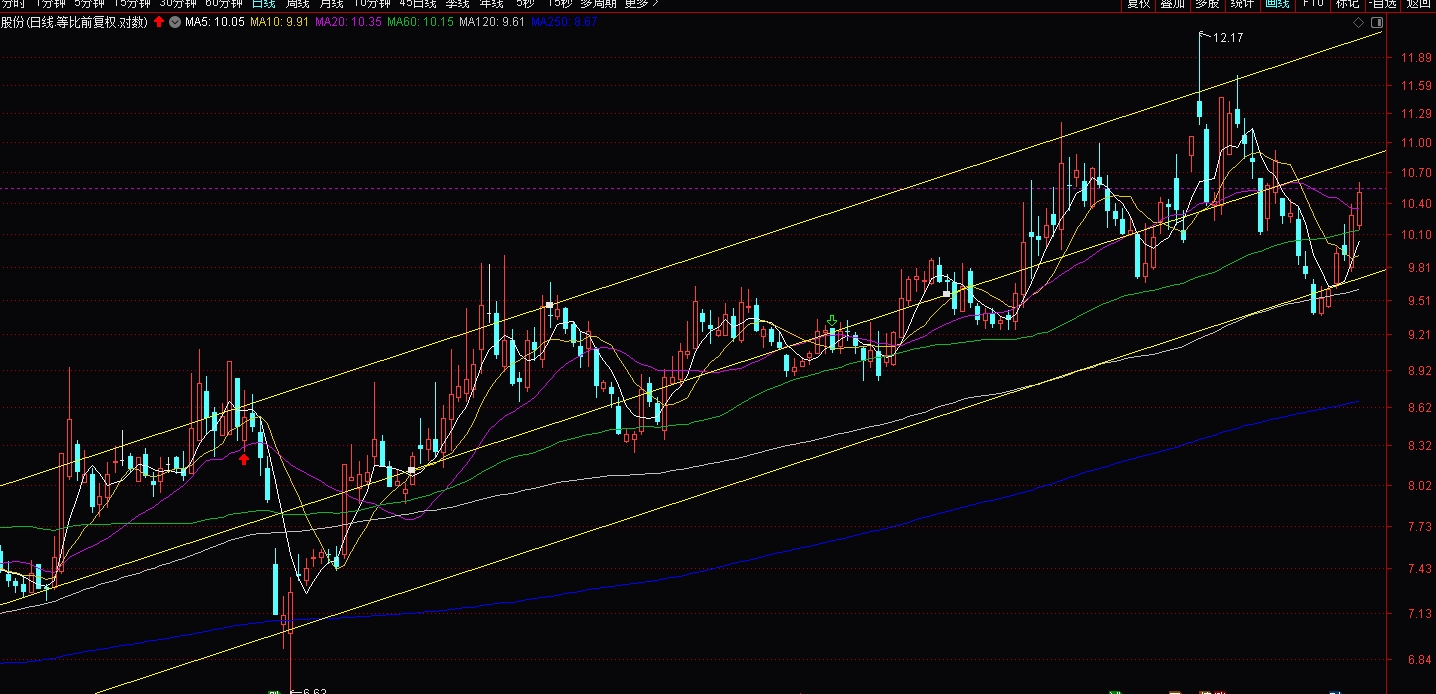Click white square marker near 9.51 level peak
The width and height of the screenshot is (1436, 694).
click(549, 304)
